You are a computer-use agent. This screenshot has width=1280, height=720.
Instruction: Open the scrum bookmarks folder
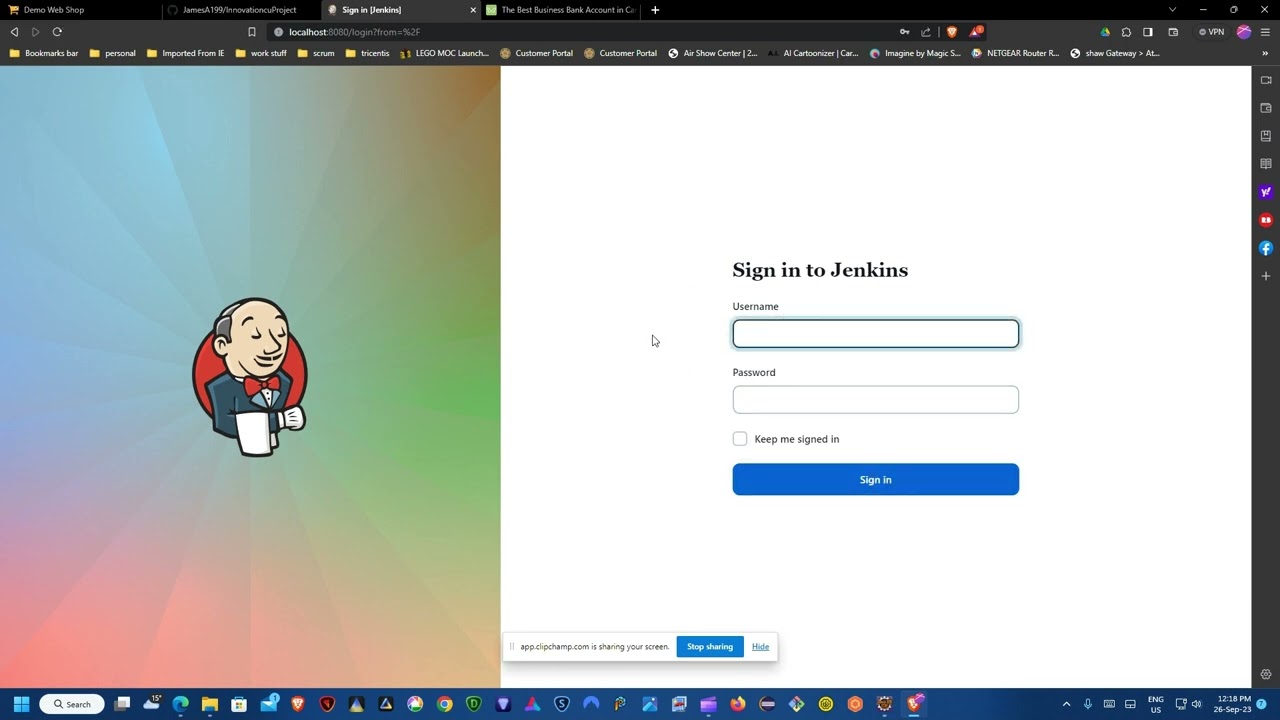(316, 53)
